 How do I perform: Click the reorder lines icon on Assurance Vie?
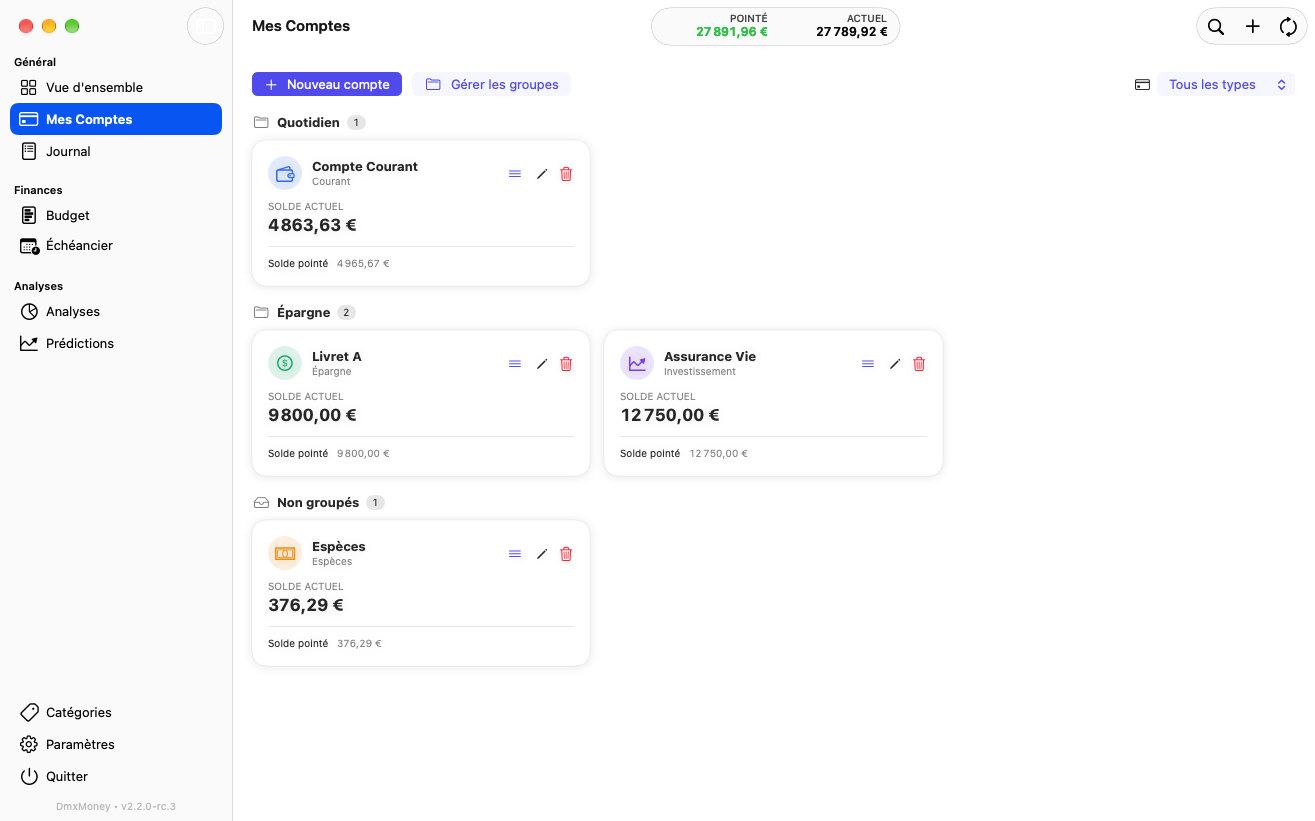coord(868,364)
